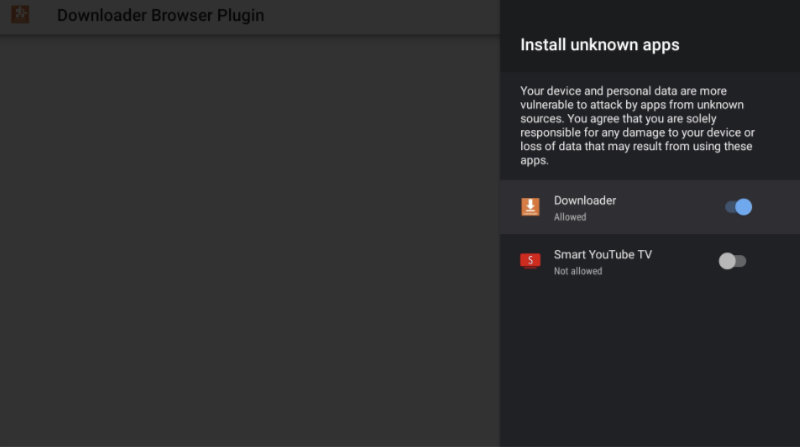This screenshot has width=800, height=447.
Task: Click the Downloader Browser Plugin title text
Action: point(161,15)
